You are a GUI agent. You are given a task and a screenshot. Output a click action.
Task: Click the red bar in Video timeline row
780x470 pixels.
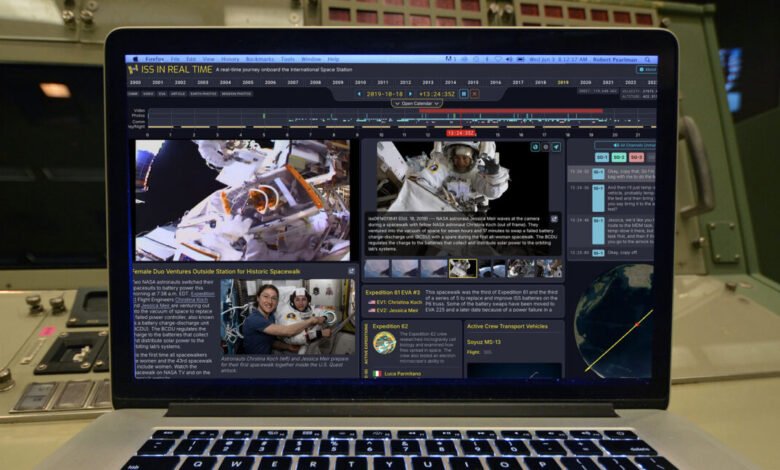click(x=510, y=111)
